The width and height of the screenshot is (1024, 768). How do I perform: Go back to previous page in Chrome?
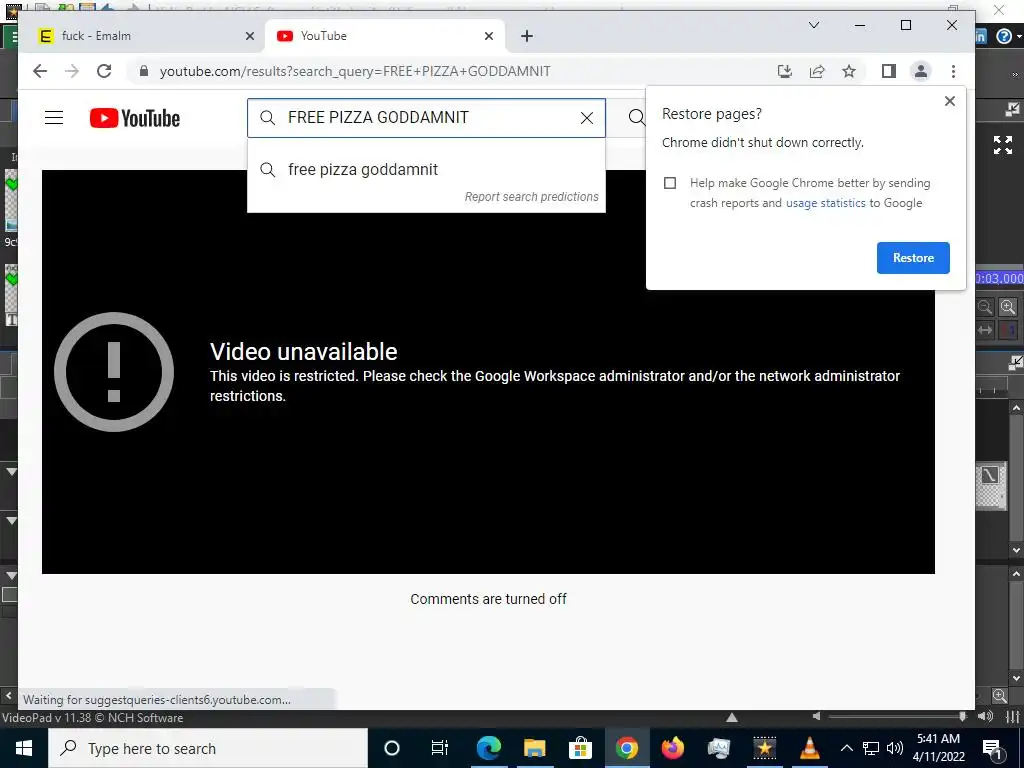pos(40,71)
